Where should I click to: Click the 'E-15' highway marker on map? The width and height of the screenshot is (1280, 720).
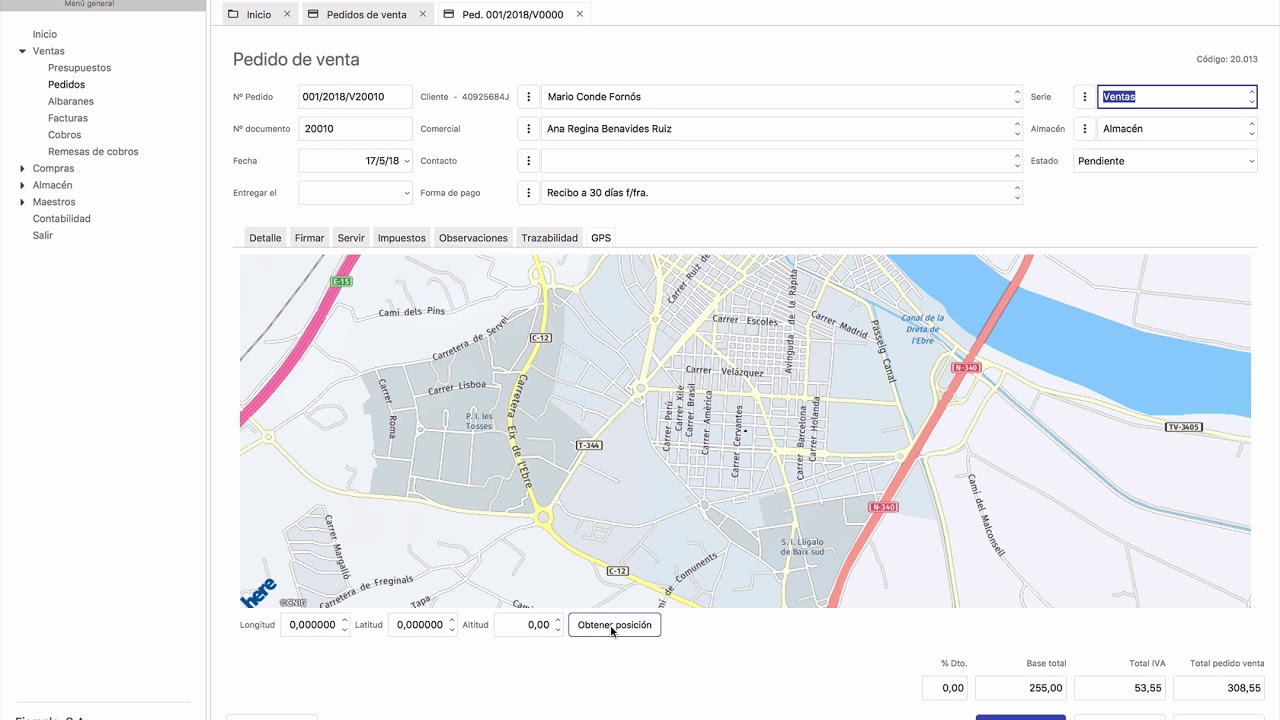point(342,282)
